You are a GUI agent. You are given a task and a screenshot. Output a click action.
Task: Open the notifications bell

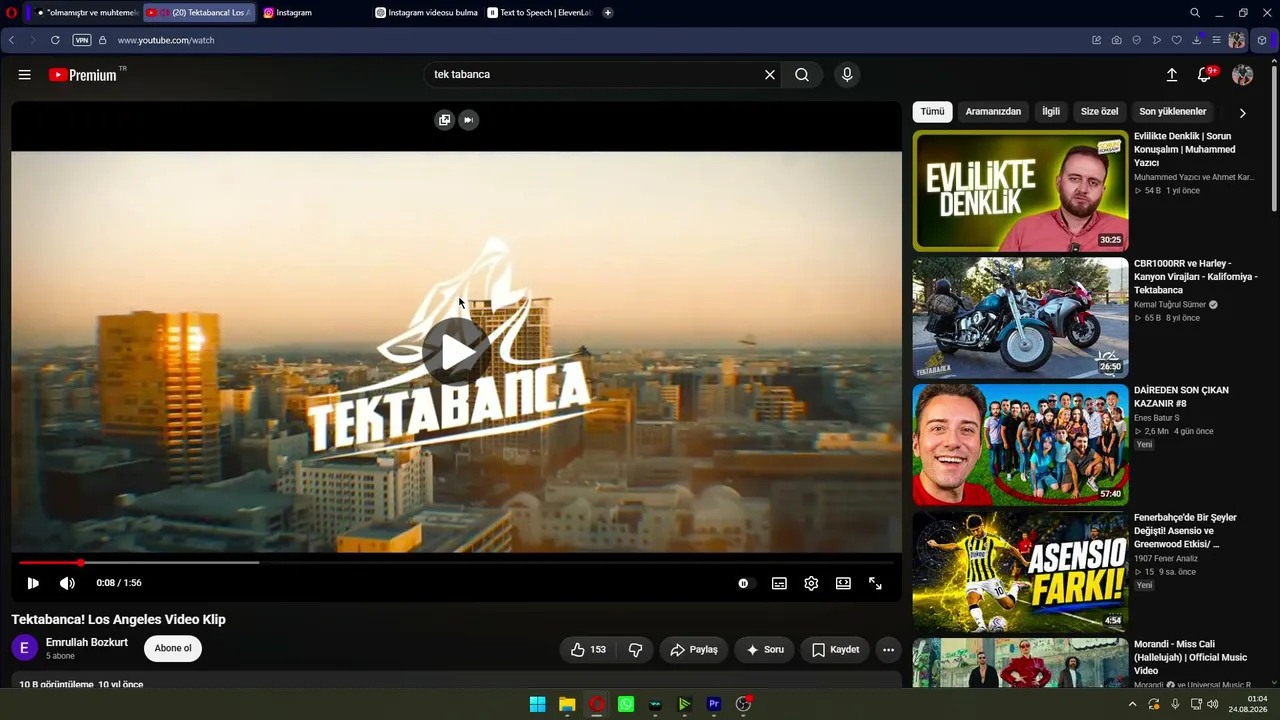(x=1205, y=75)
